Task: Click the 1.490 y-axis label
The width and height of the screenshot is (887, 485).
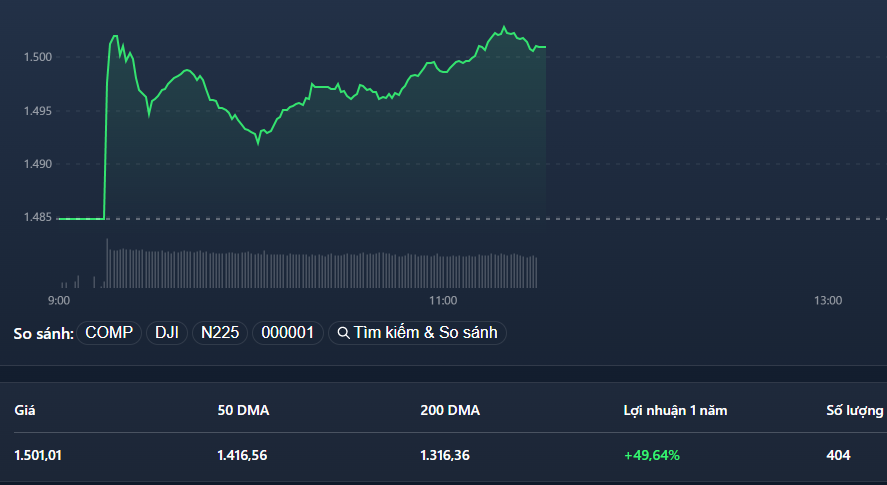Action: click(38, 164)
